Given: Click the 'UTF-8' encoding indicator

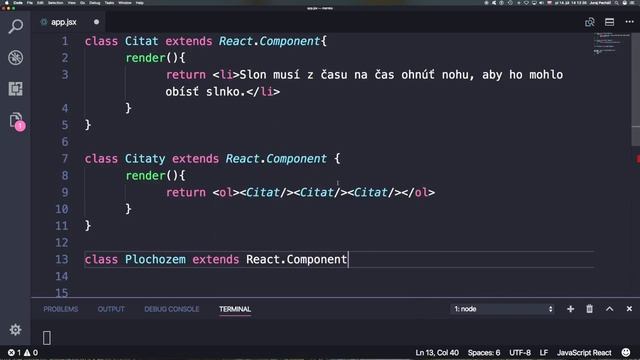Looking at the screenshot, I should [520, 353].
